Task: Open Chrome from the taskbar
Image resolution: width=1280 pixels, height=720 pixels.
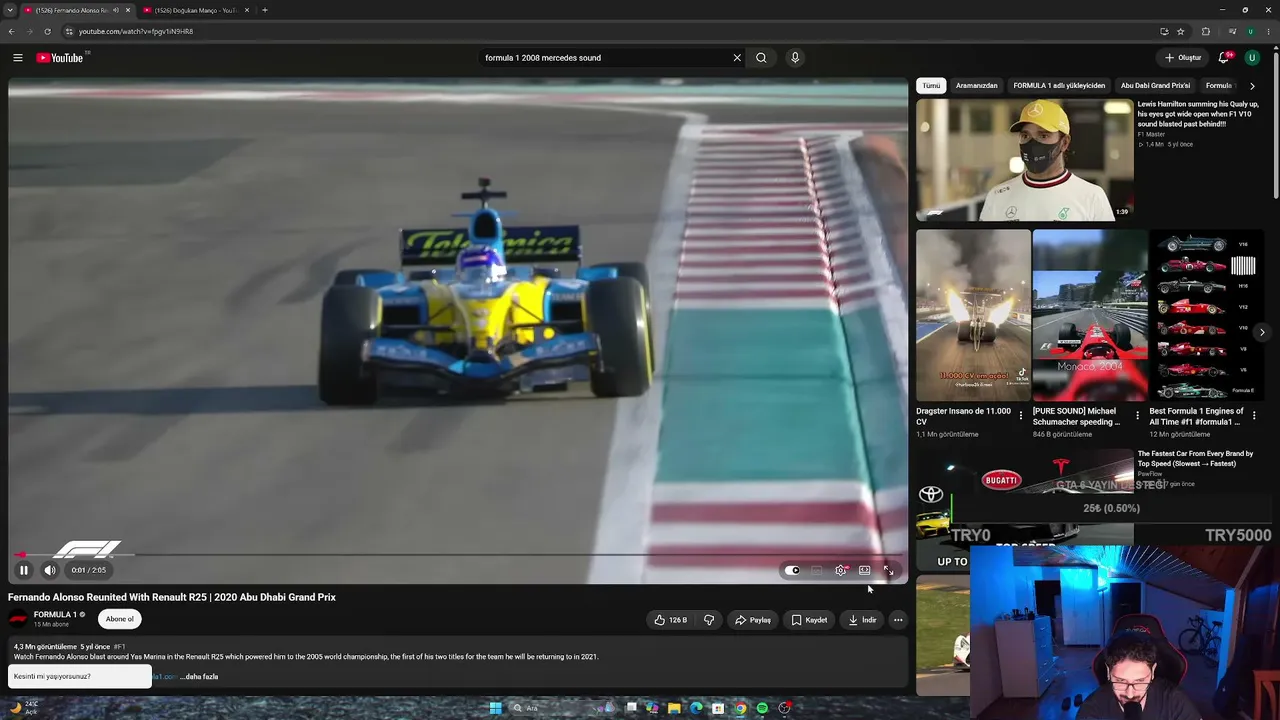Action: [x=740, y=708]
